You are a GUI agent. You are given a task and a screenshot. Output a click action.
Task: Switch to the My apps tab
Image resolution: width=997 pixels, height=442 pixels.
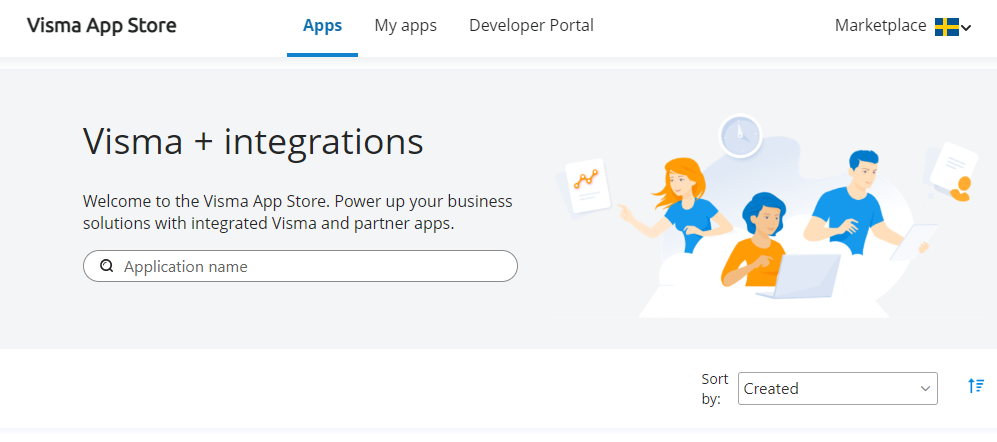coord(406,26)
